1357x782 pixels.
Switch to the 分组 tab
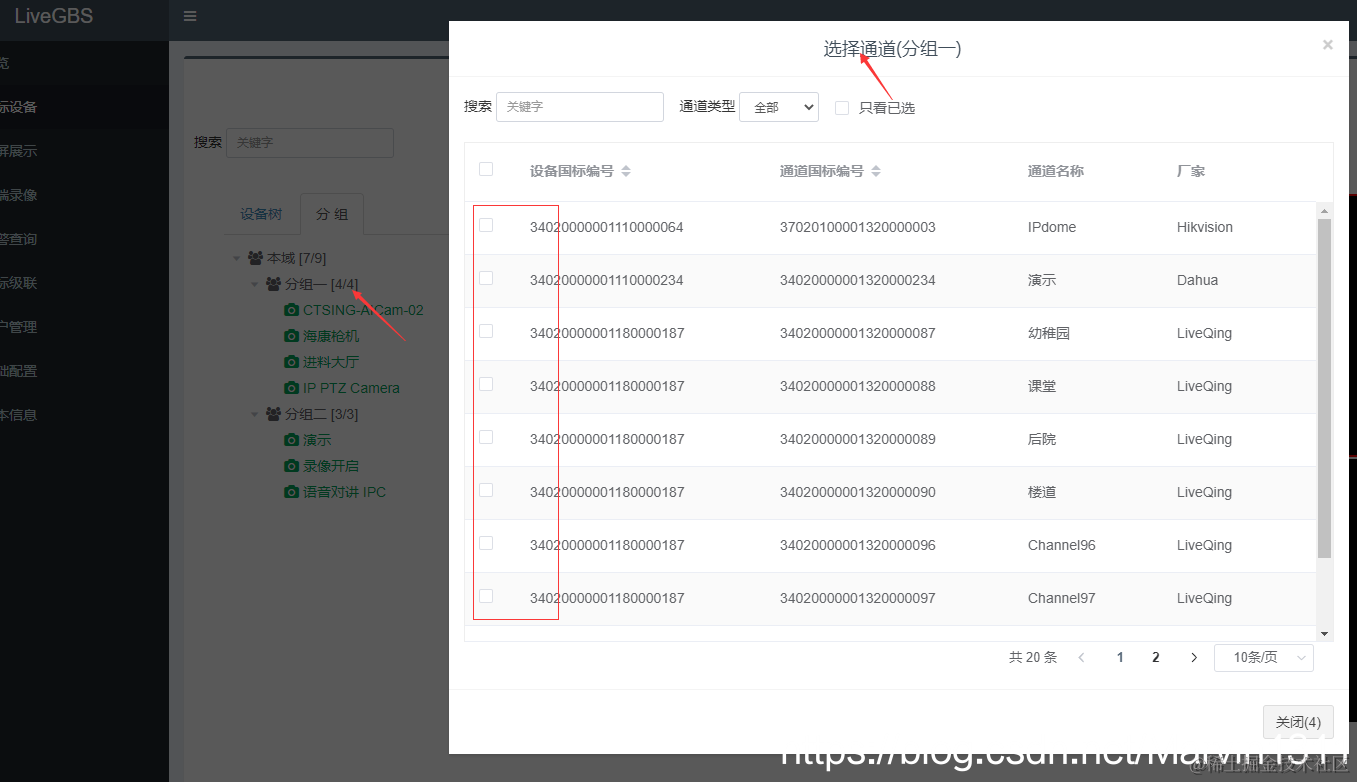(x=332, y=214)
